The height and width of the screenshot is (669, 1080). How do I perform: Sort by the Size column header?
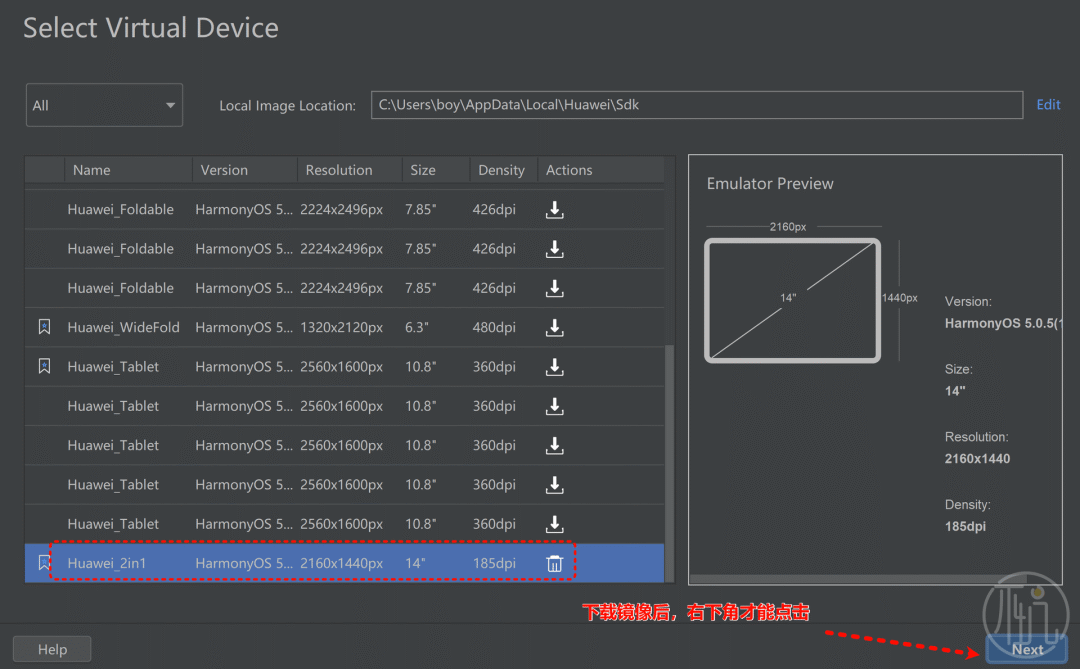coord(436,170)
